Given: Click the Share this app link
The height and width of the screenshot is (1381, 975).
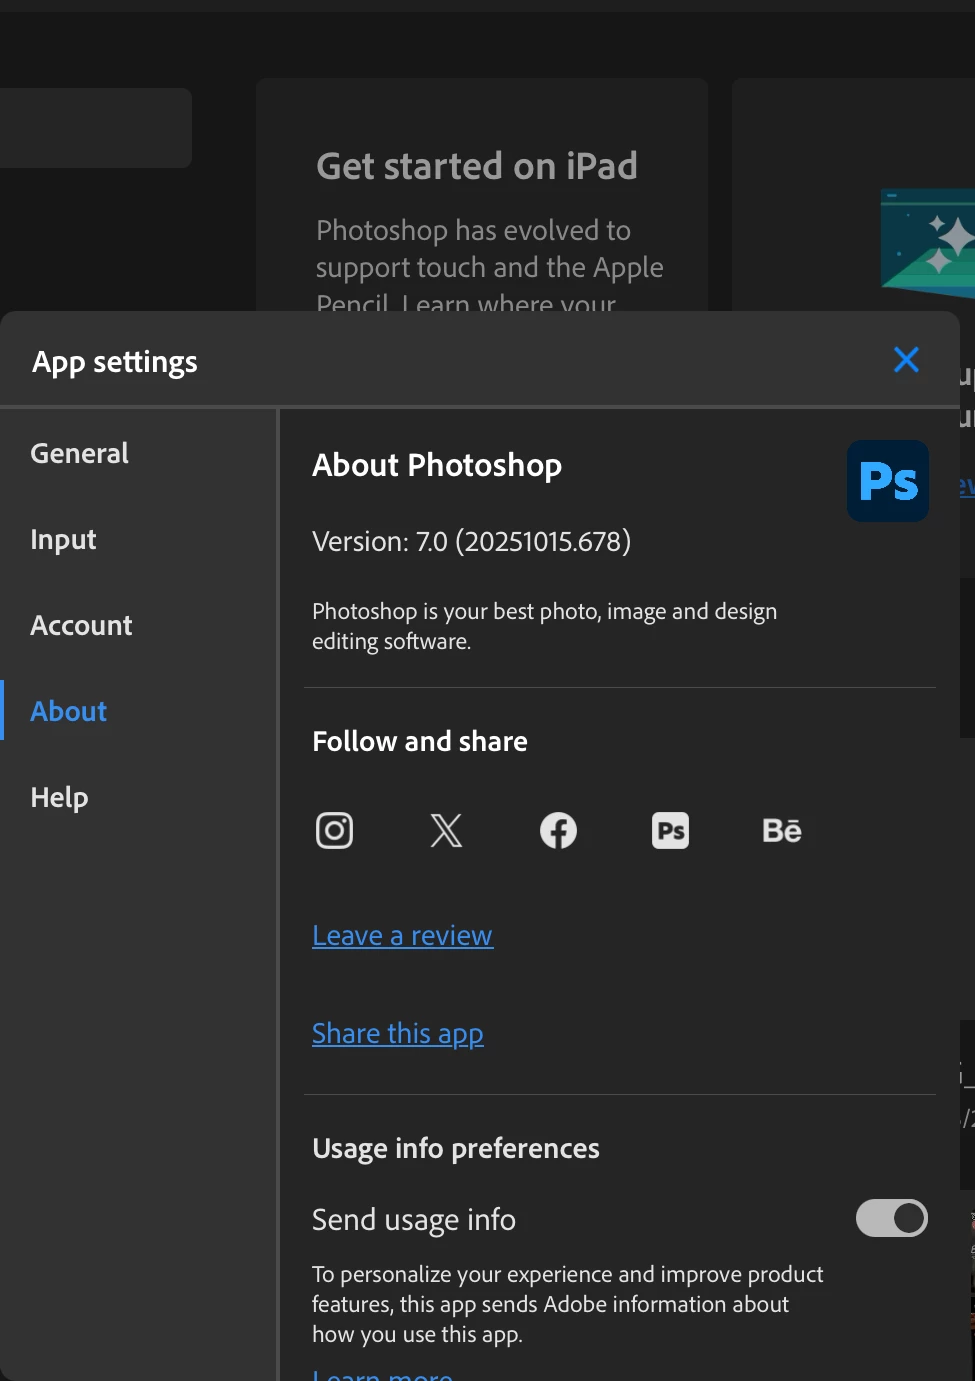Looking at the screenshot, I should (x=398, y=1033).
